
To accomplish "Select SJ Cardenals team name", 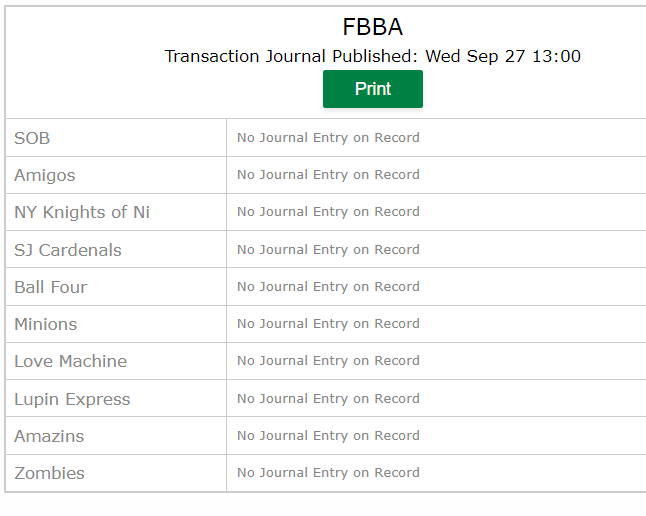I will click(68, 250).
